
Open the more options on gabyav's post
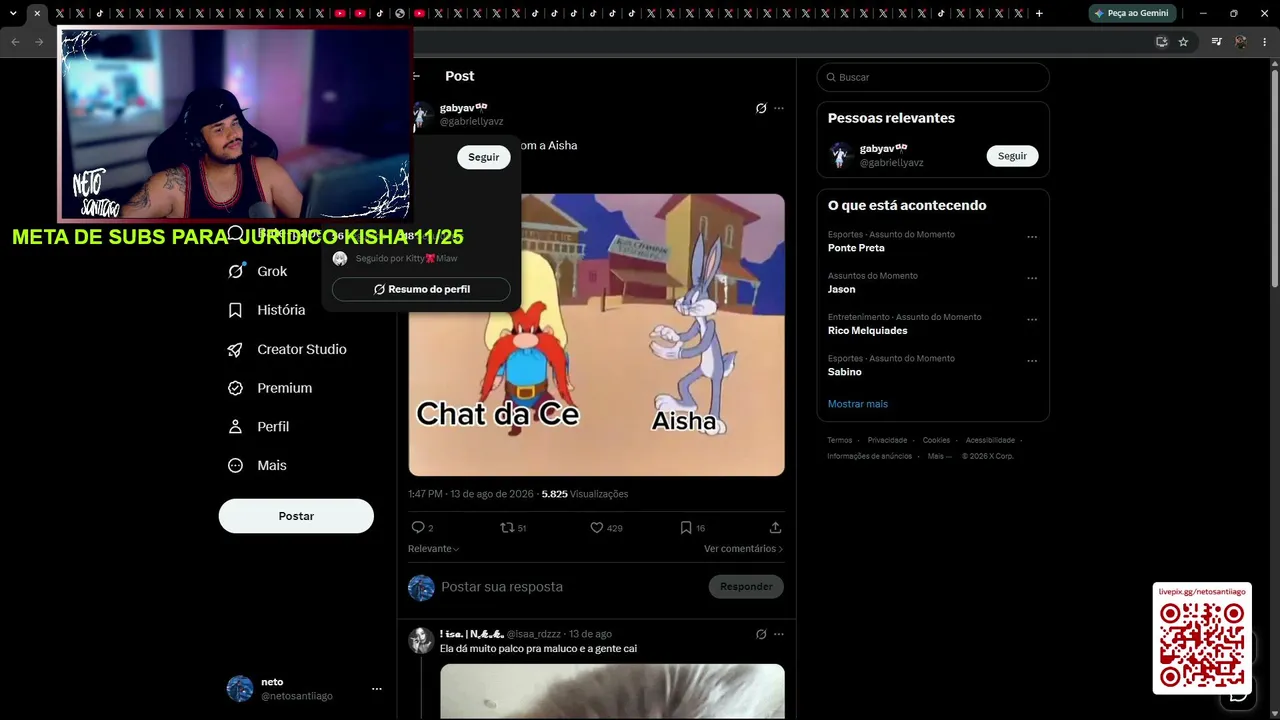tap(779, 108)
